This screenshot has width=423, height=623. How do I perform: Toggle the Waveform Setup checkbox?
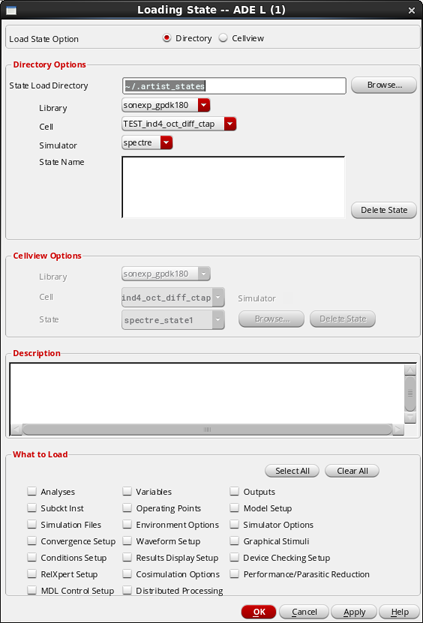click(127, 541)
